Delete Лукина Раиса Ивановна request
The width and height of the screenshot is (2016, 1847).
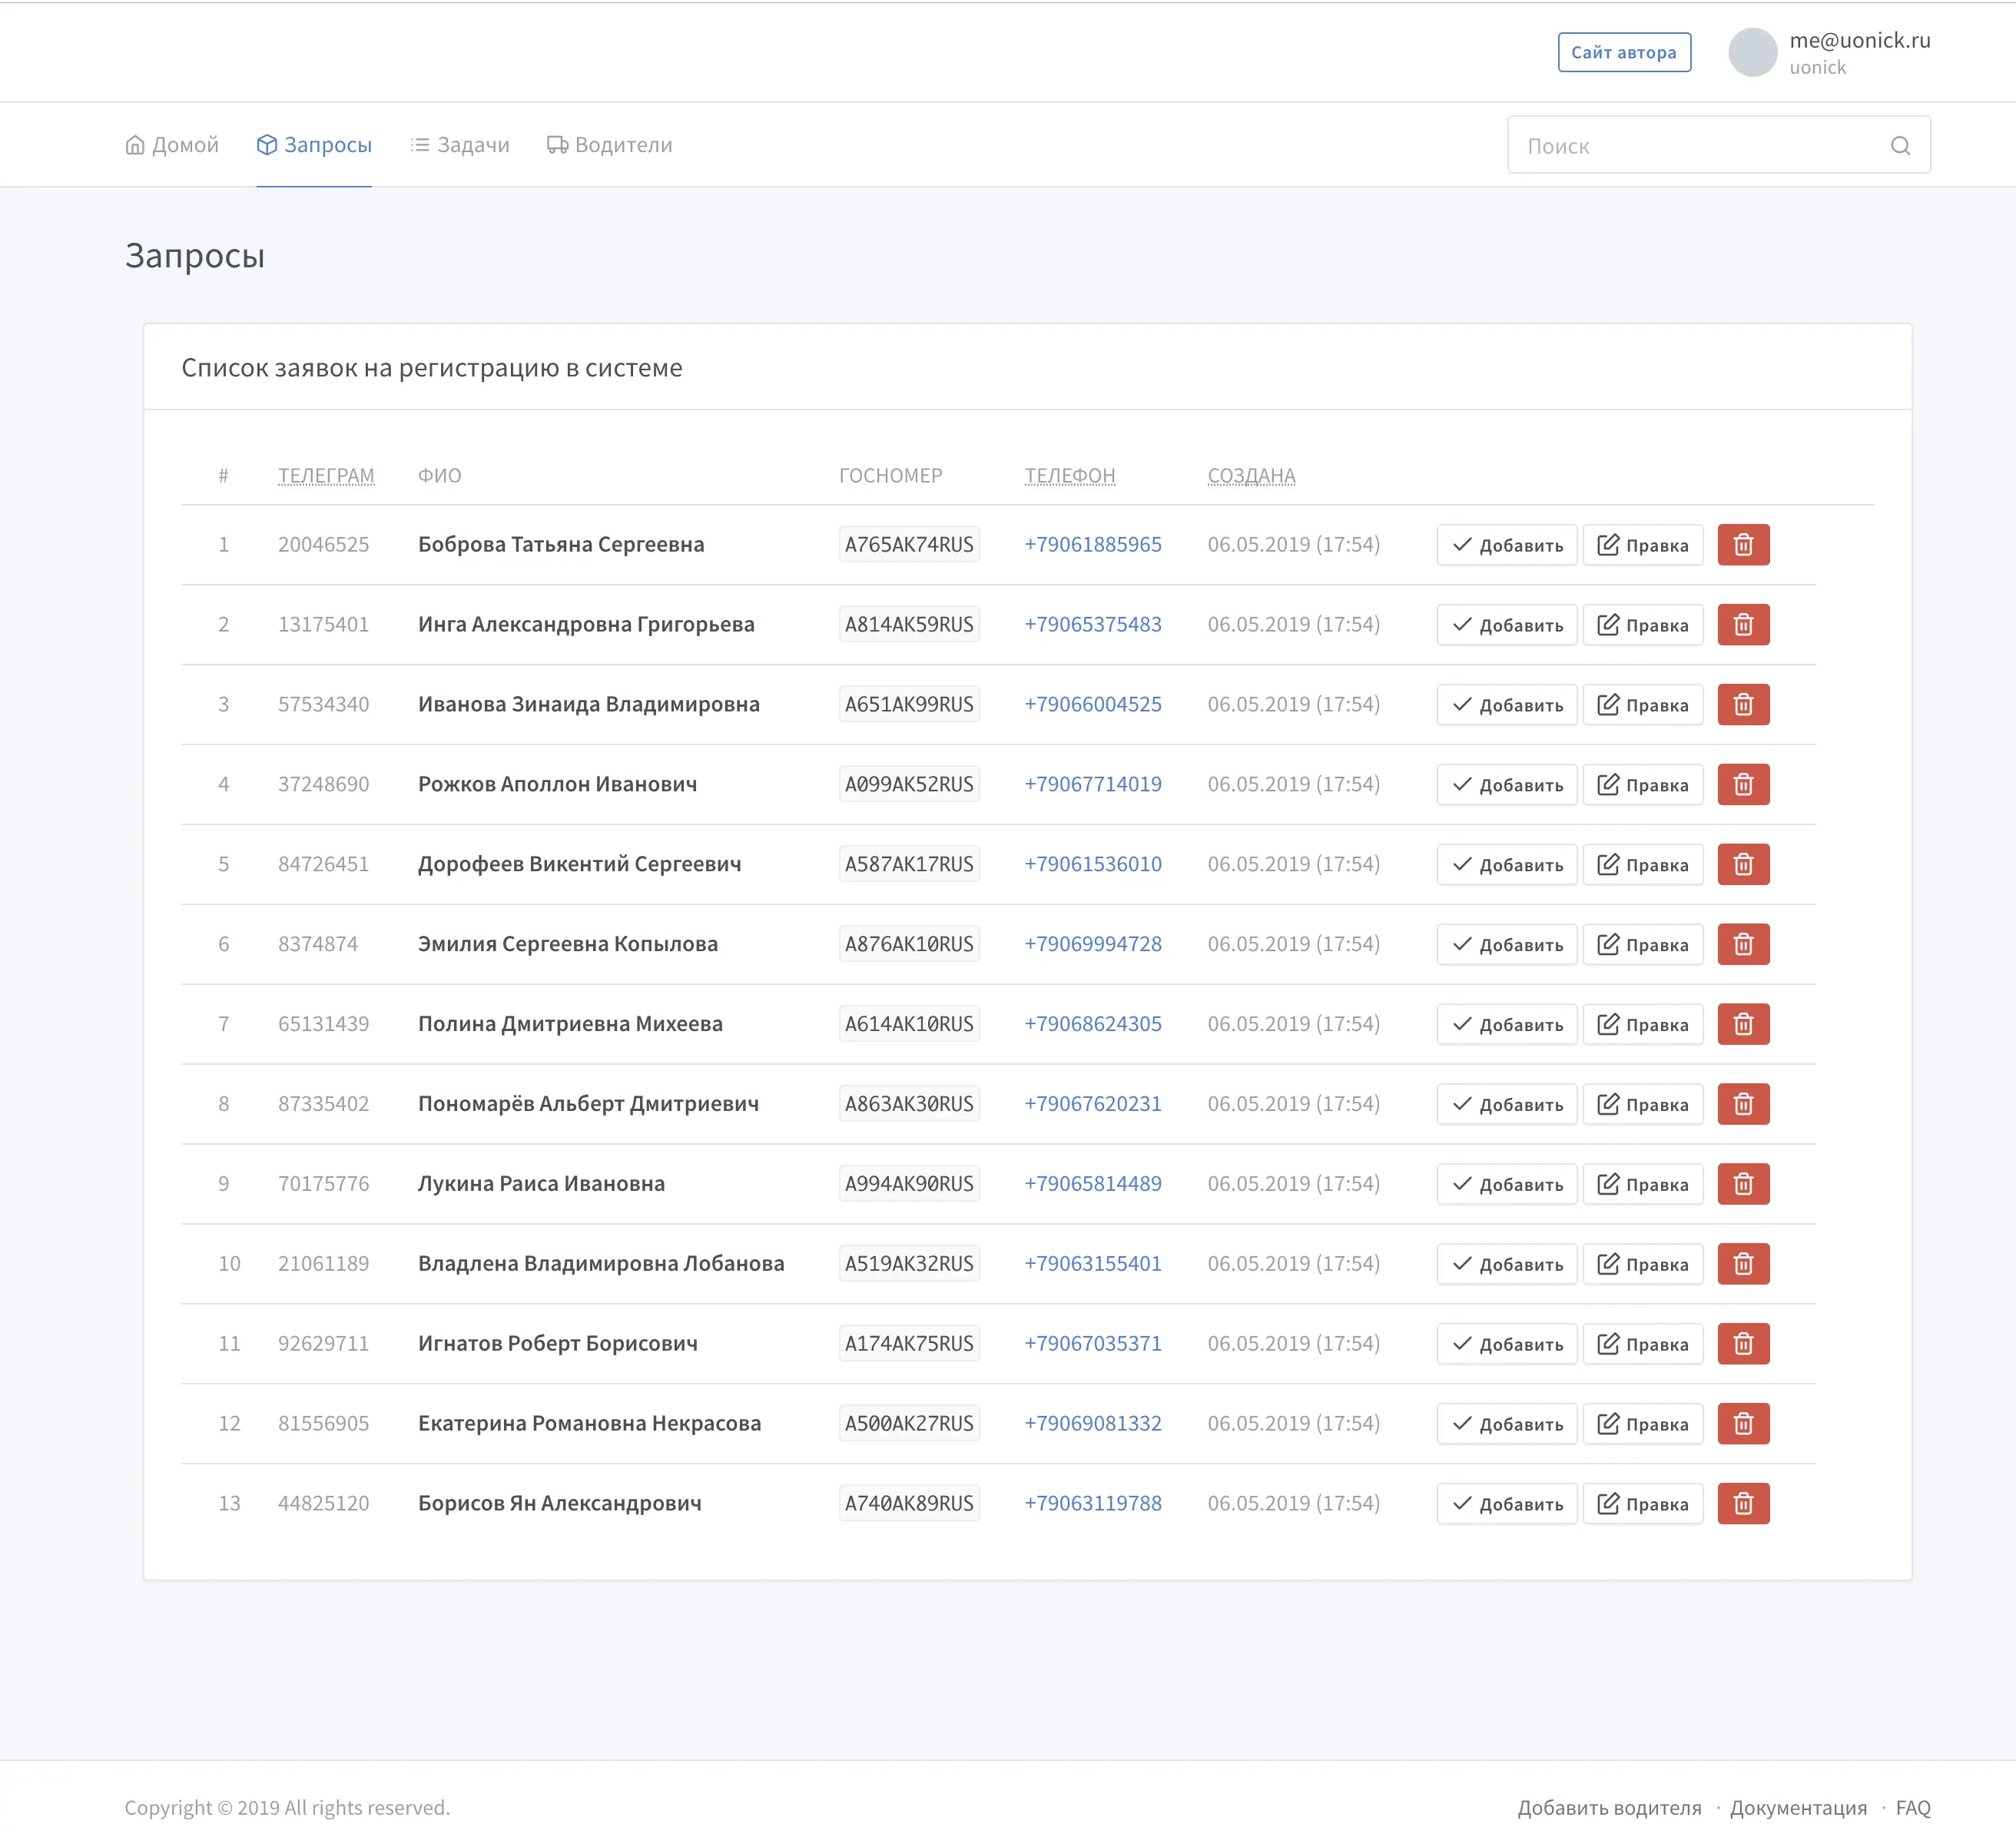(x=1742, y=1184)
